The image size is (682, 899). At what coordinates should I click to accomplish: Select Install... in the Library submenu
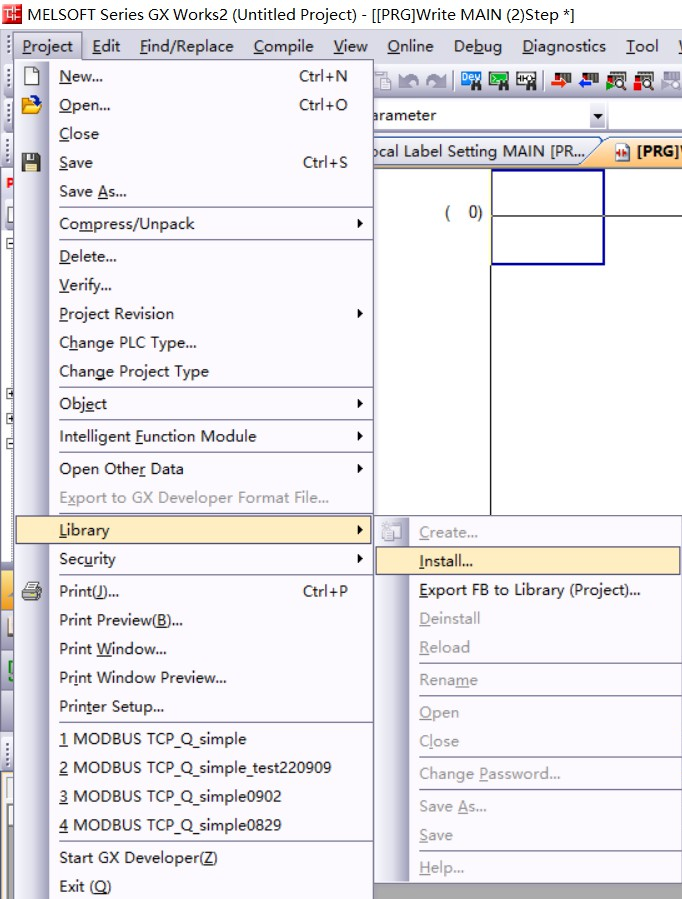click(x=527, y=561)
